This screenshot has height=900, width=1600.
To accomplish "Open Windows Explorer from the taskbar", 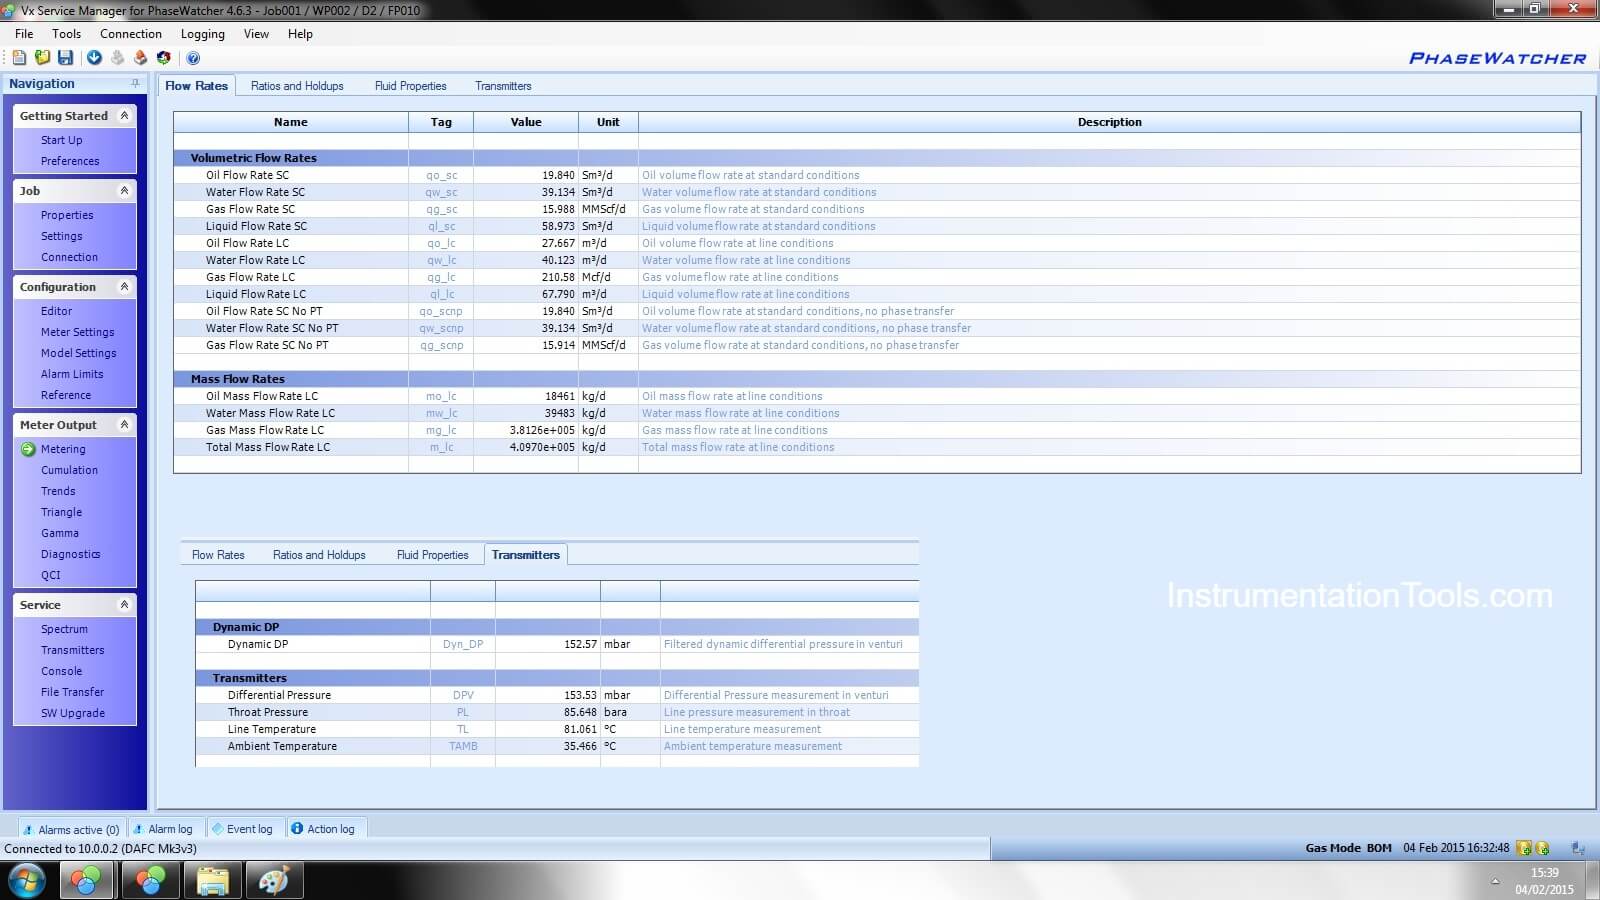I will (212, 881).
